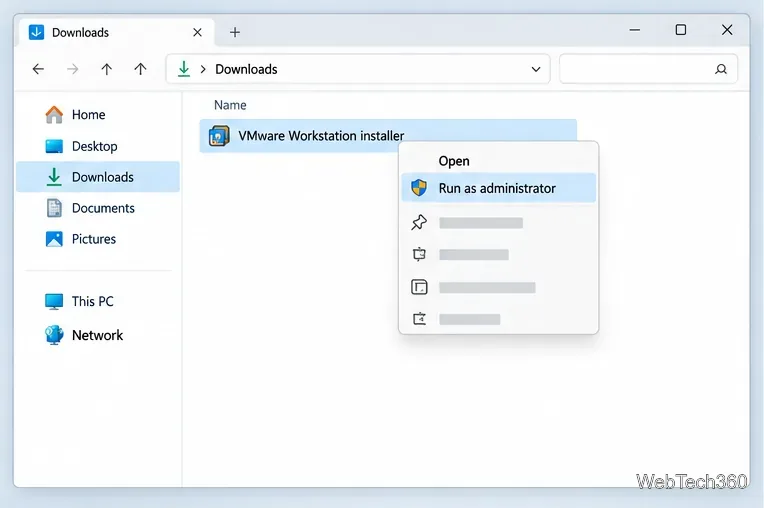Add a new tab with plus button
The height and width of the screenshot is (508, 764).
point(235,32)
